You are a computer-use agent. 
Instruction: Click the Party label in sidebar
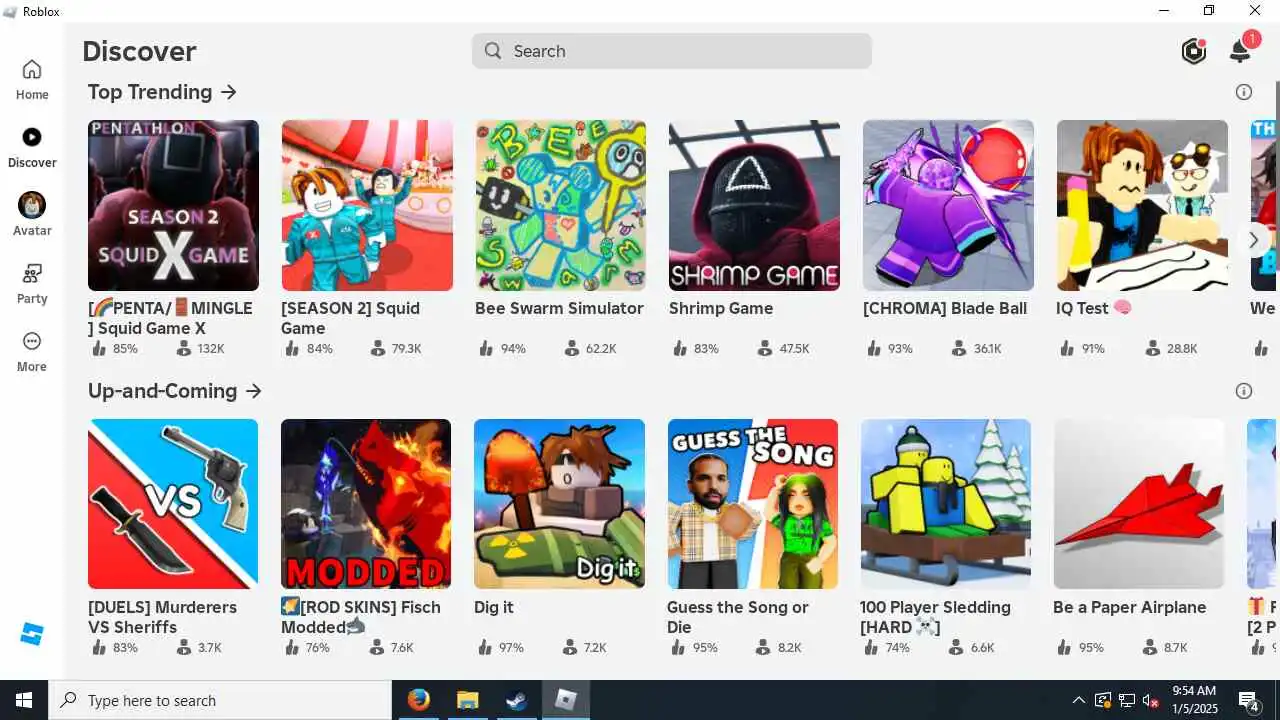[32, 299]
